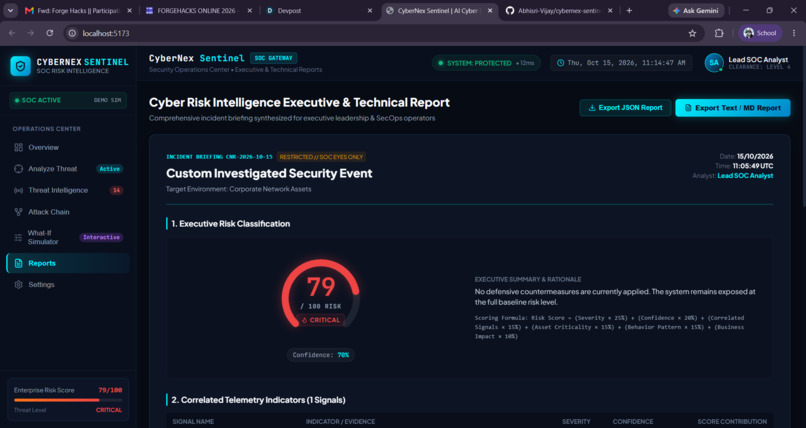This screenshot has width=806, height=428.
Task: Click the browser forward arrow
Action: (x=31, y=33)
